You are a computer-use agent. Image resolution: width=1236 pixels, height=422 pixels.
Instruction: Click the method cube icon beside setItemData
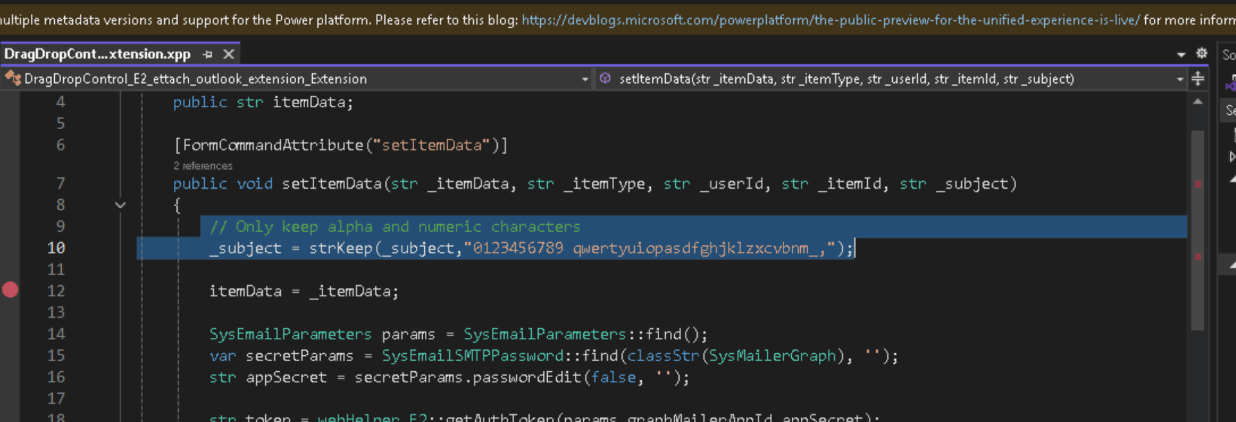[x=606, y=79]
